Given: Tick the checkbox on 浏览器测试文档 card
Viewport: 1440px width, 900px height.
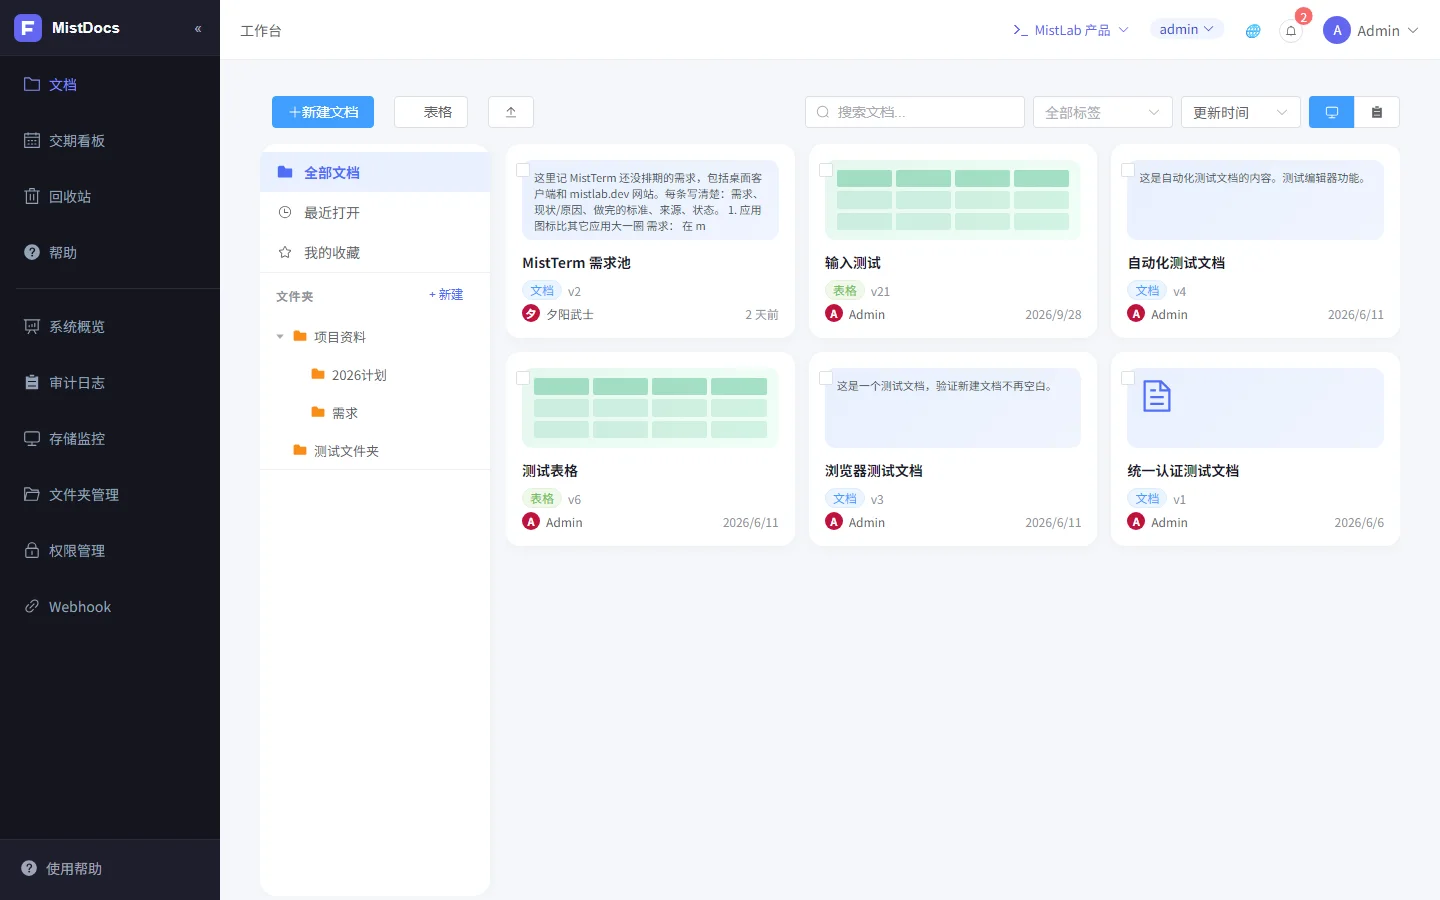Looking at the screenshot, I should (x=826, y=378).
